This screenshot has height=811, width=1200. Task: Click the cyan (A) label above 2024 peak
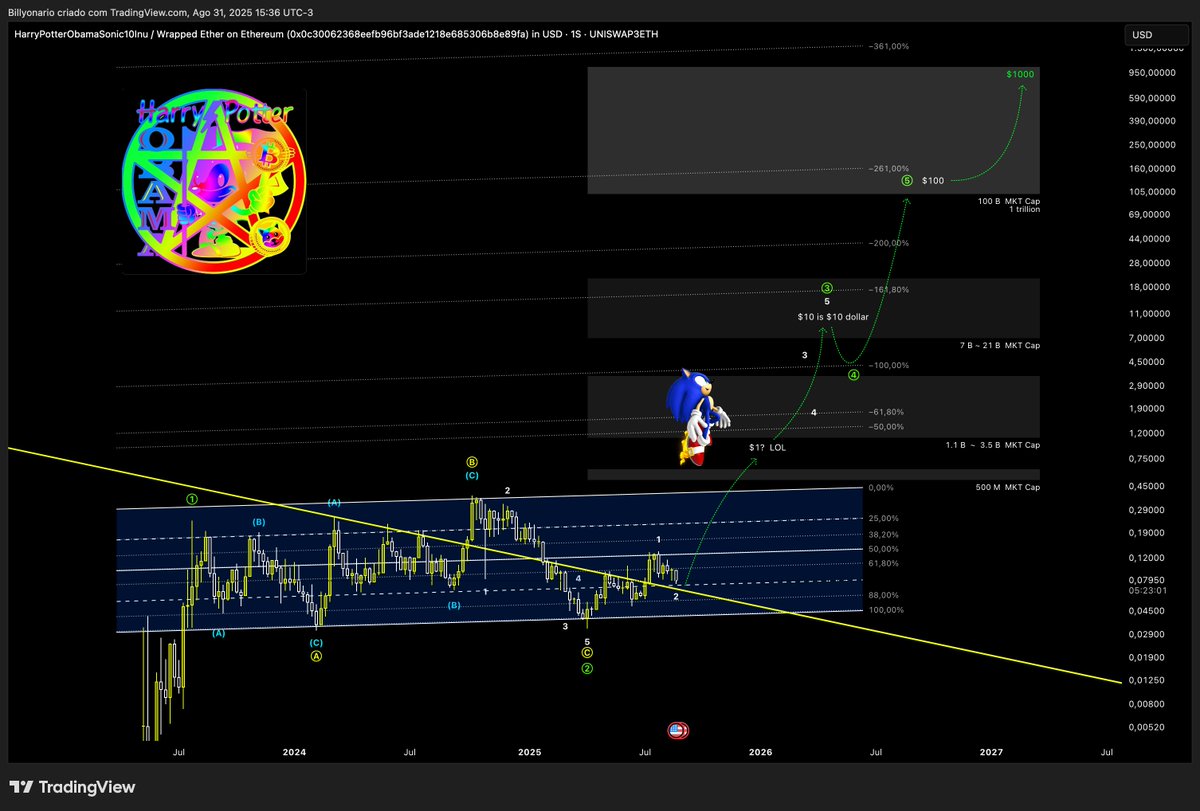coord(334,503)
